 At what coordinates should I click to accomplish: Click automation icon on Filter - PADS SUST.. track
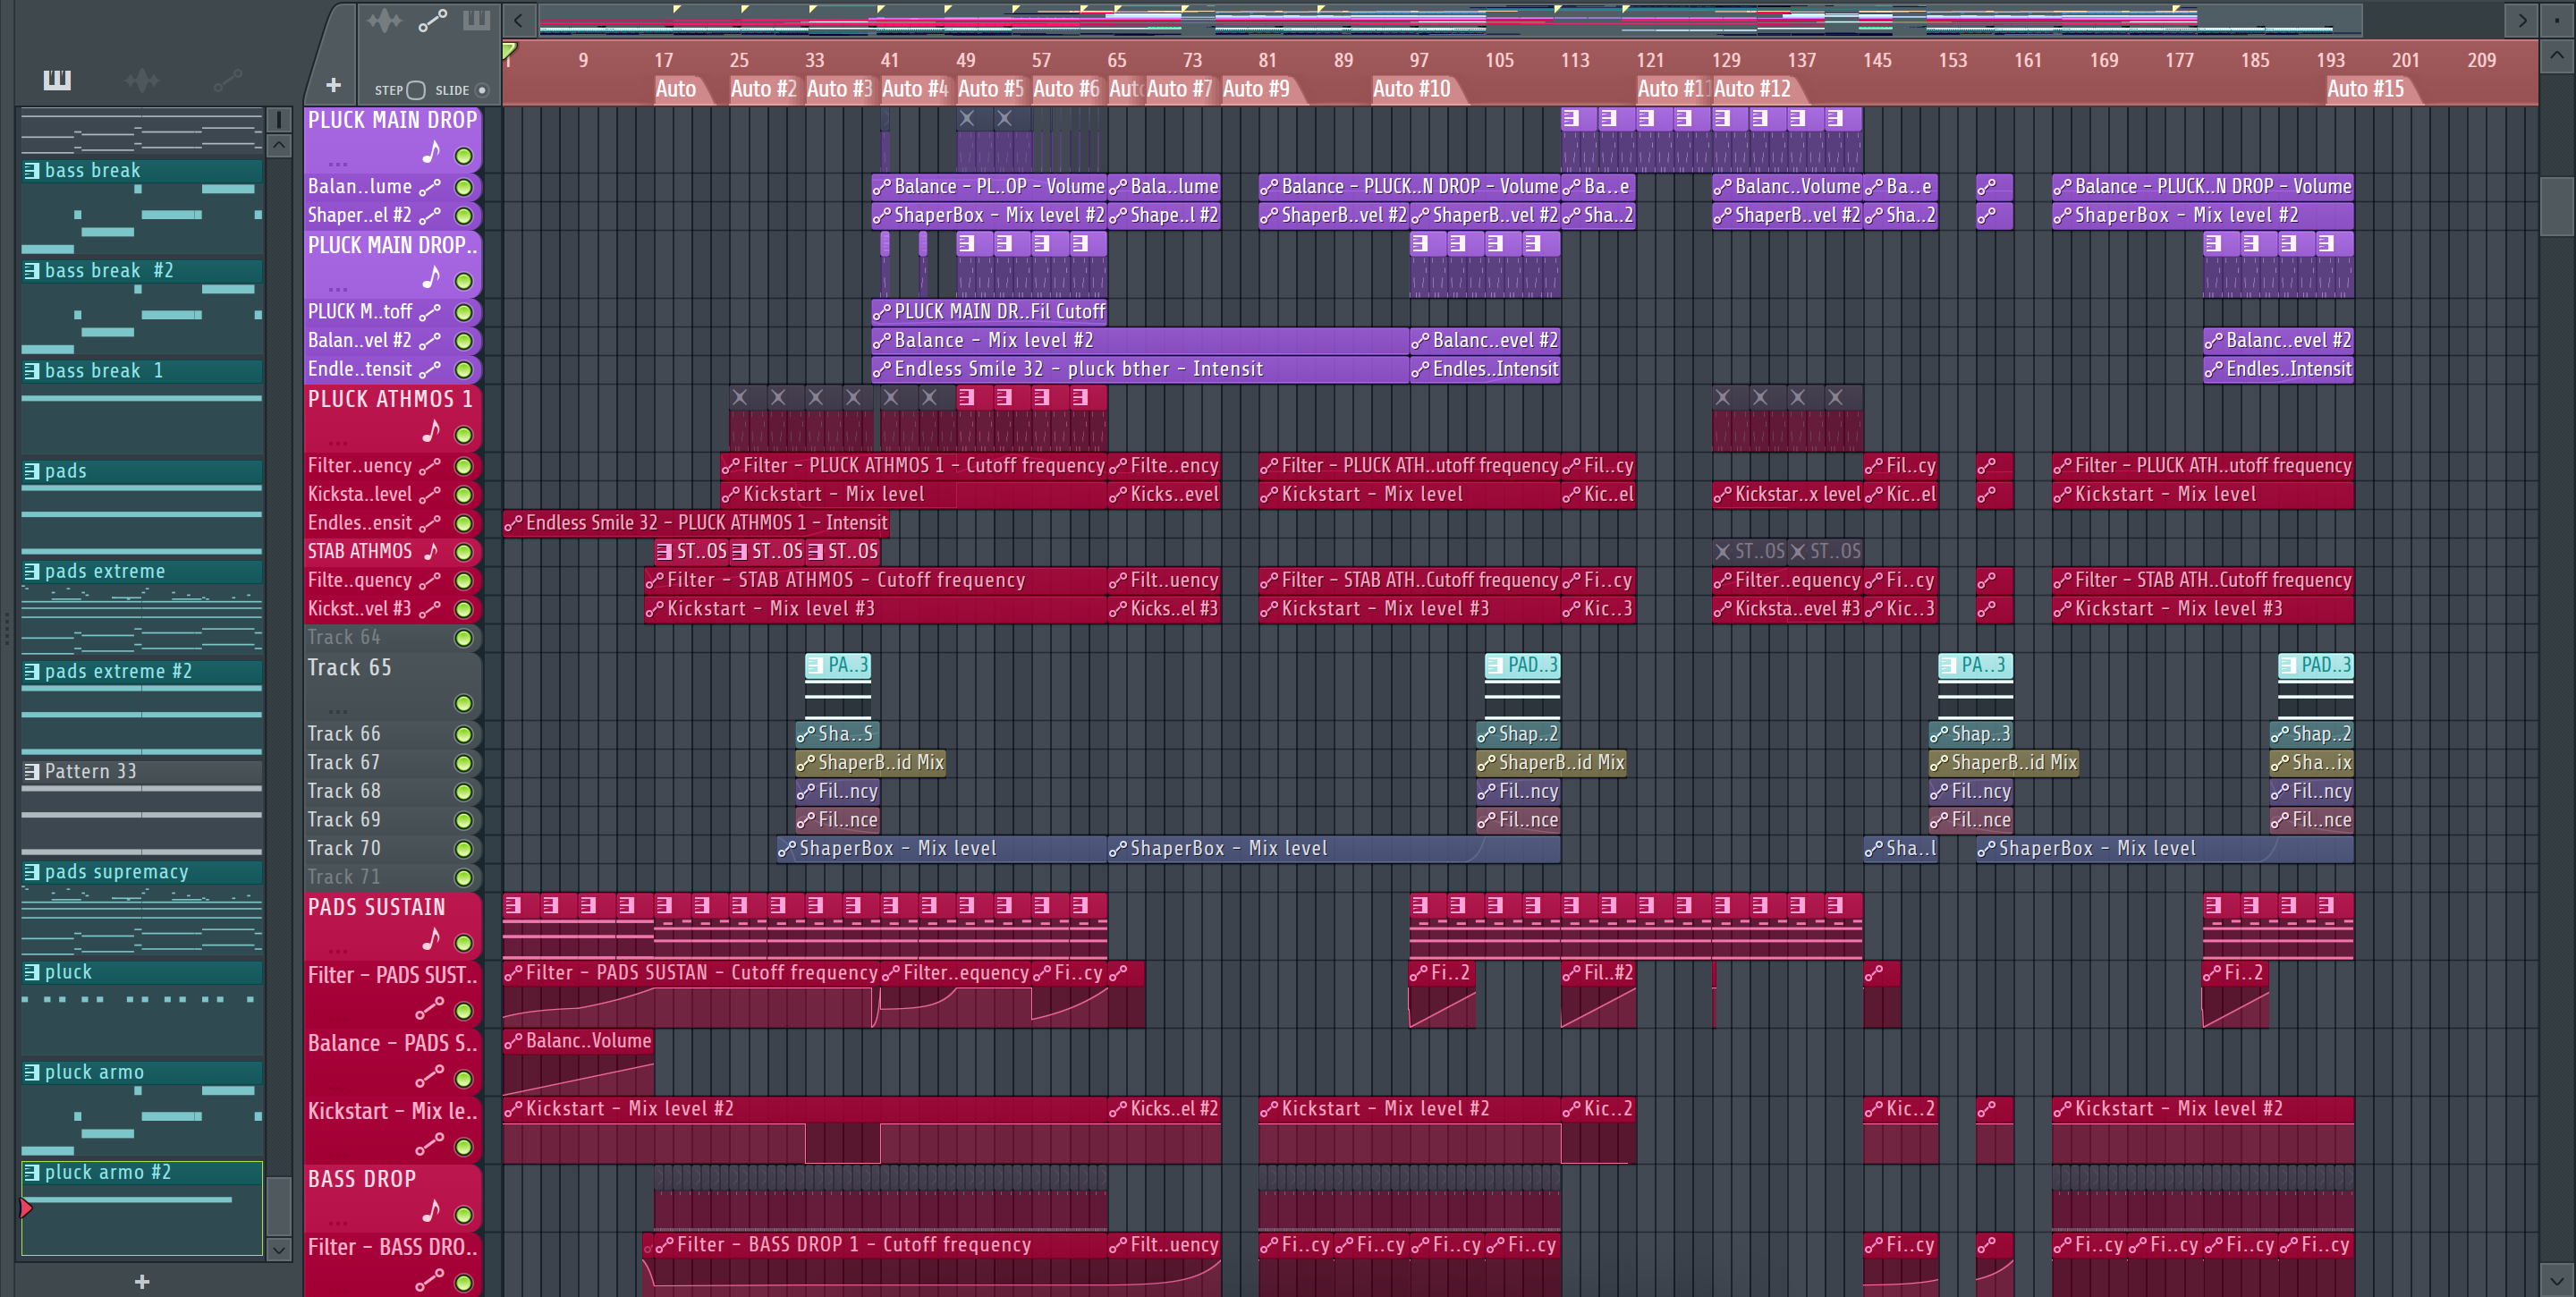pyautogui.click(x=430, y=1008)
